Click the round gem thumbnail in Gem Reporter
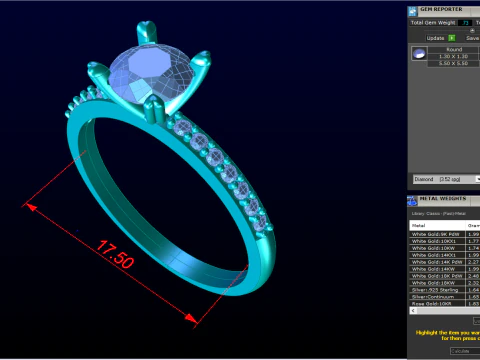480x360 pixels. coord(419,53)
